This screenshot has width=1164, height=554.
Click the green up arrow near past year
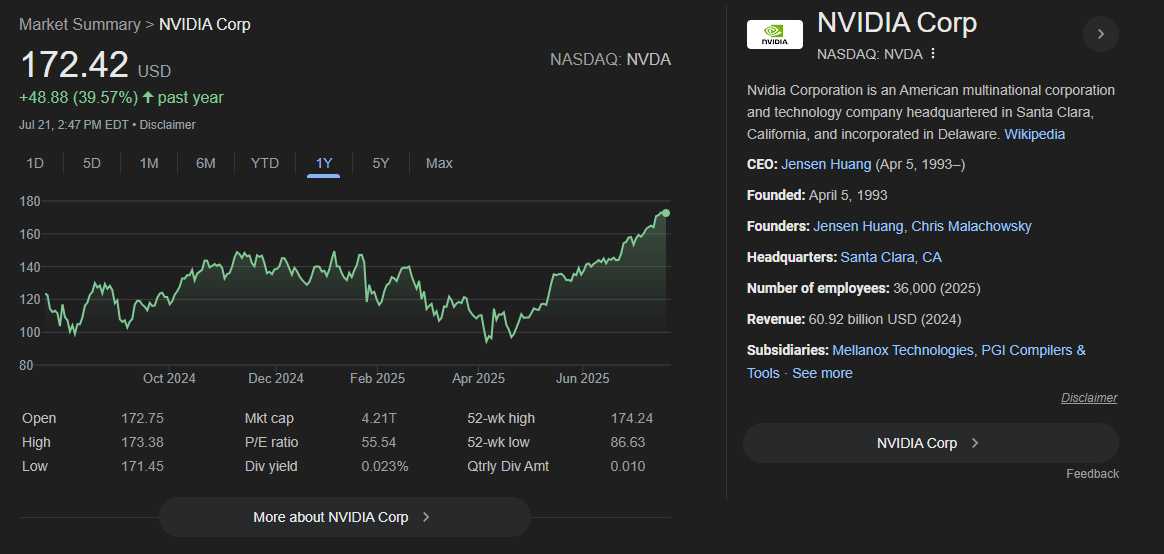148,97
